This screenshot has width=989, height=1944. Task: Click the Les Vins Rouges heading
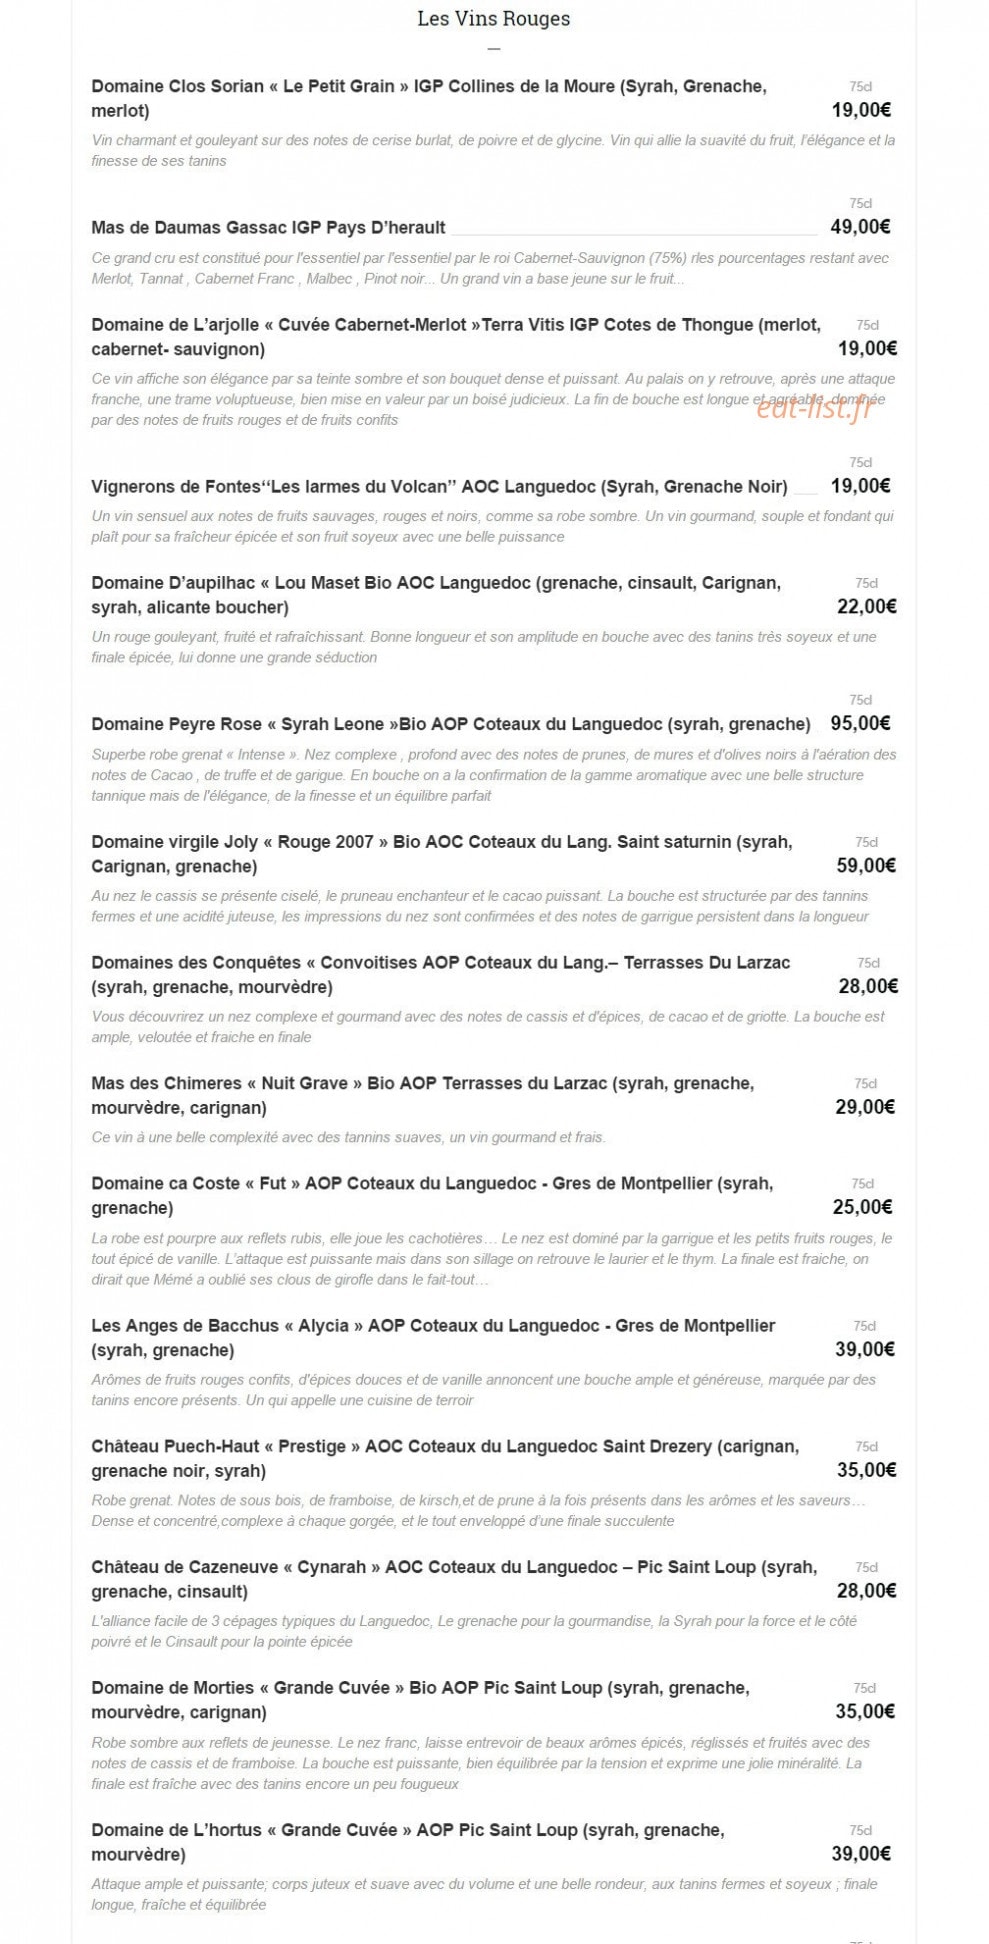click(x=493, y=18)
